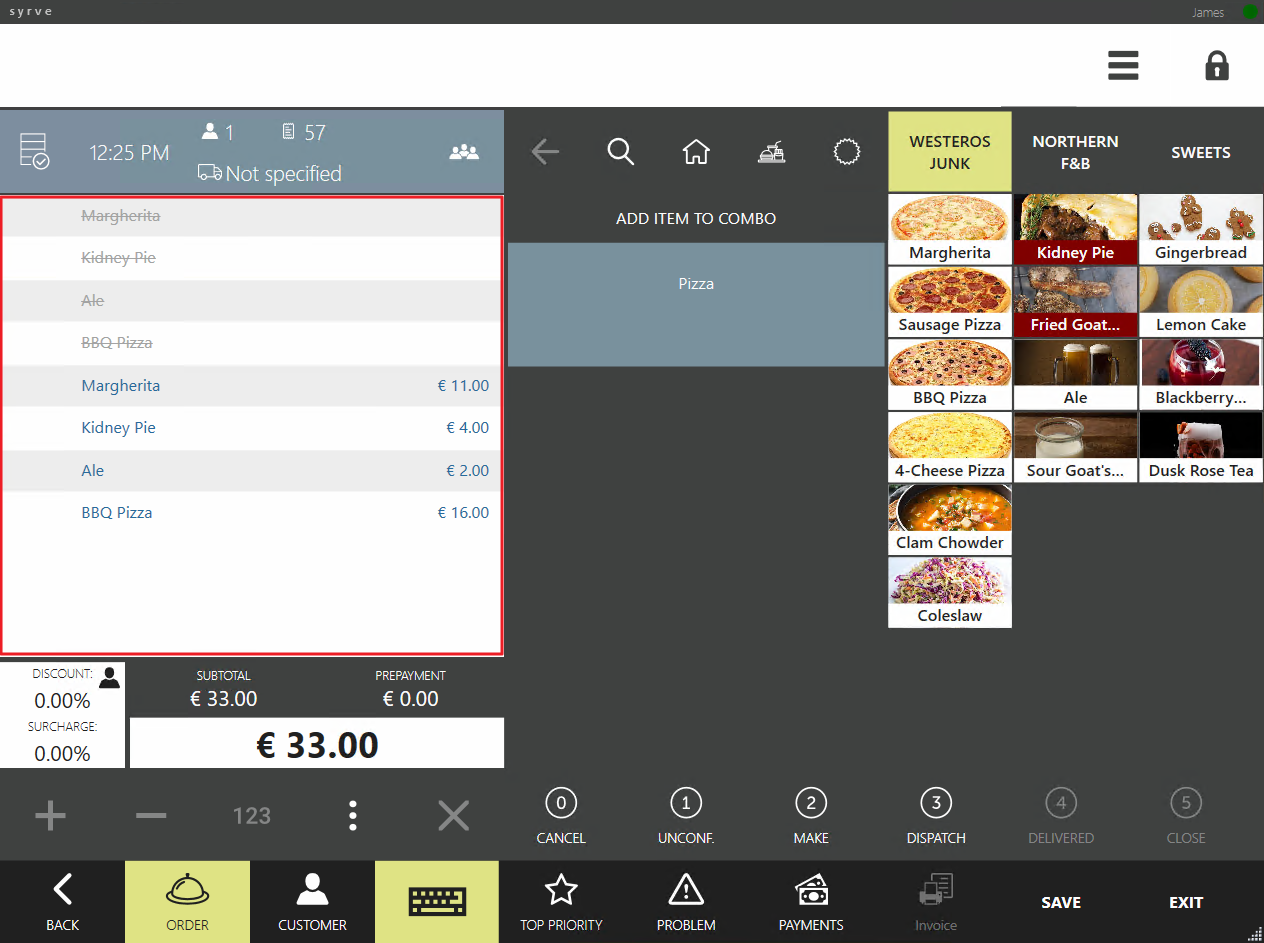Select the Ale € 2.00 order line

(x=252, y=470)
